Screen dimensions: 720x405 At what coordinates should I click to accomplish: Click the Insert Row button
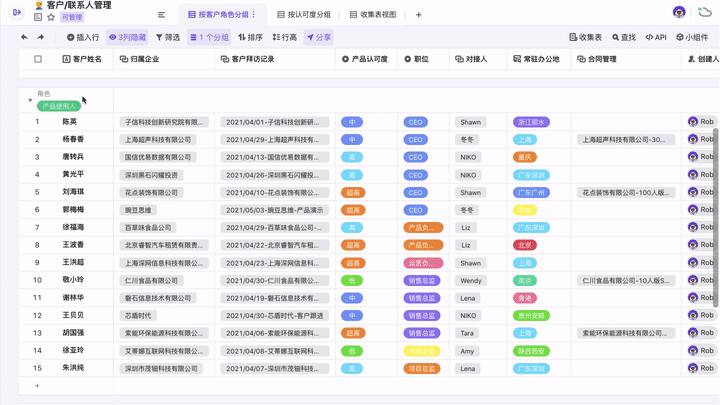83,37
